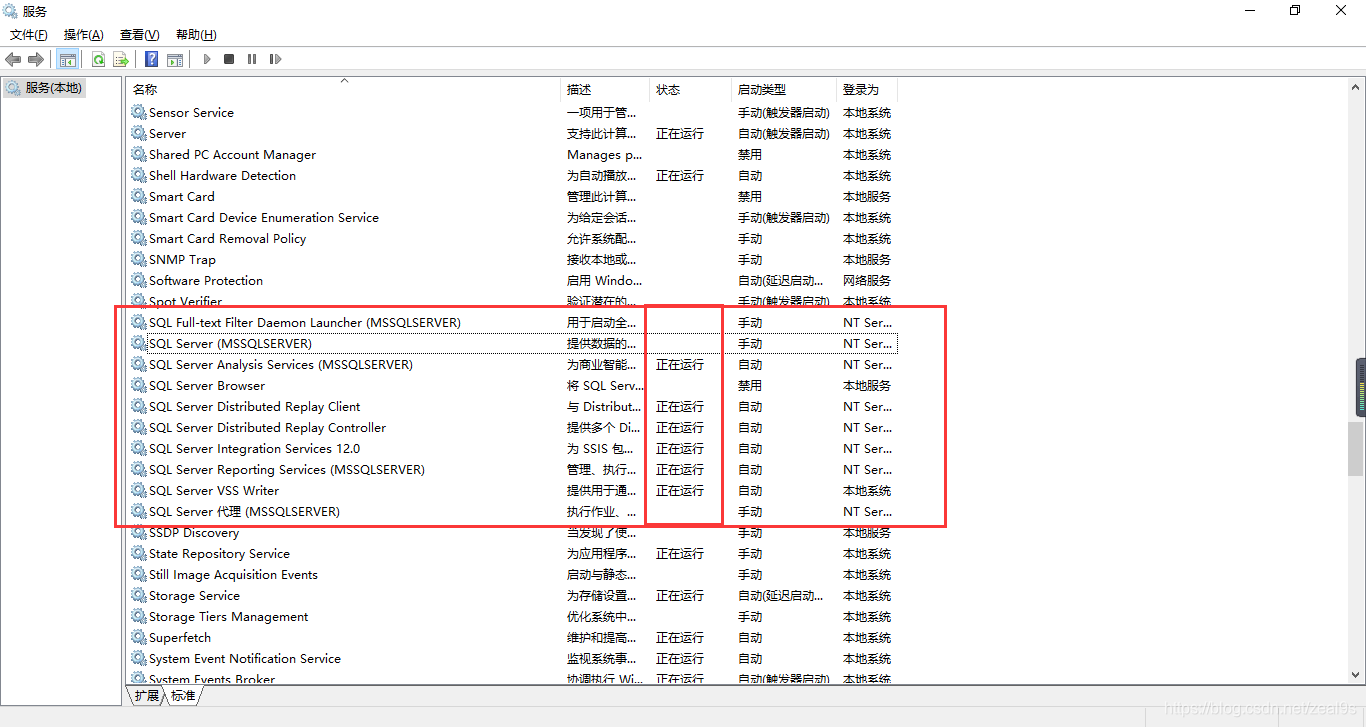
Task: Open the 文件(F) menu
Action: (29, 35)
